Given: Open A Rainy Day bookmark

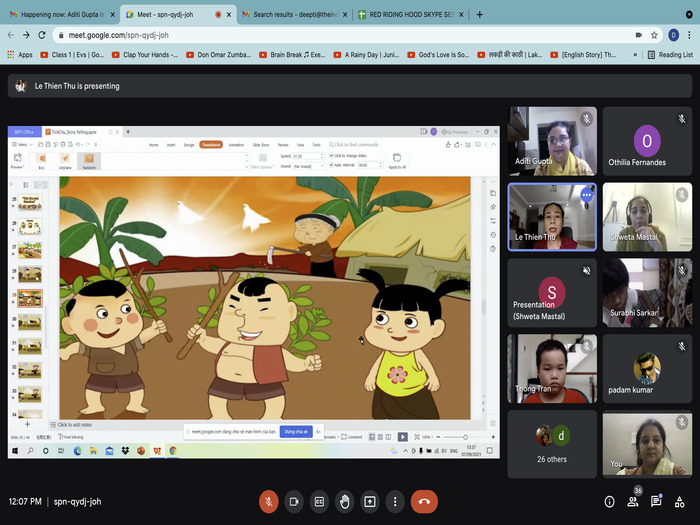Looking at the screenshot, I should point(366,54).
